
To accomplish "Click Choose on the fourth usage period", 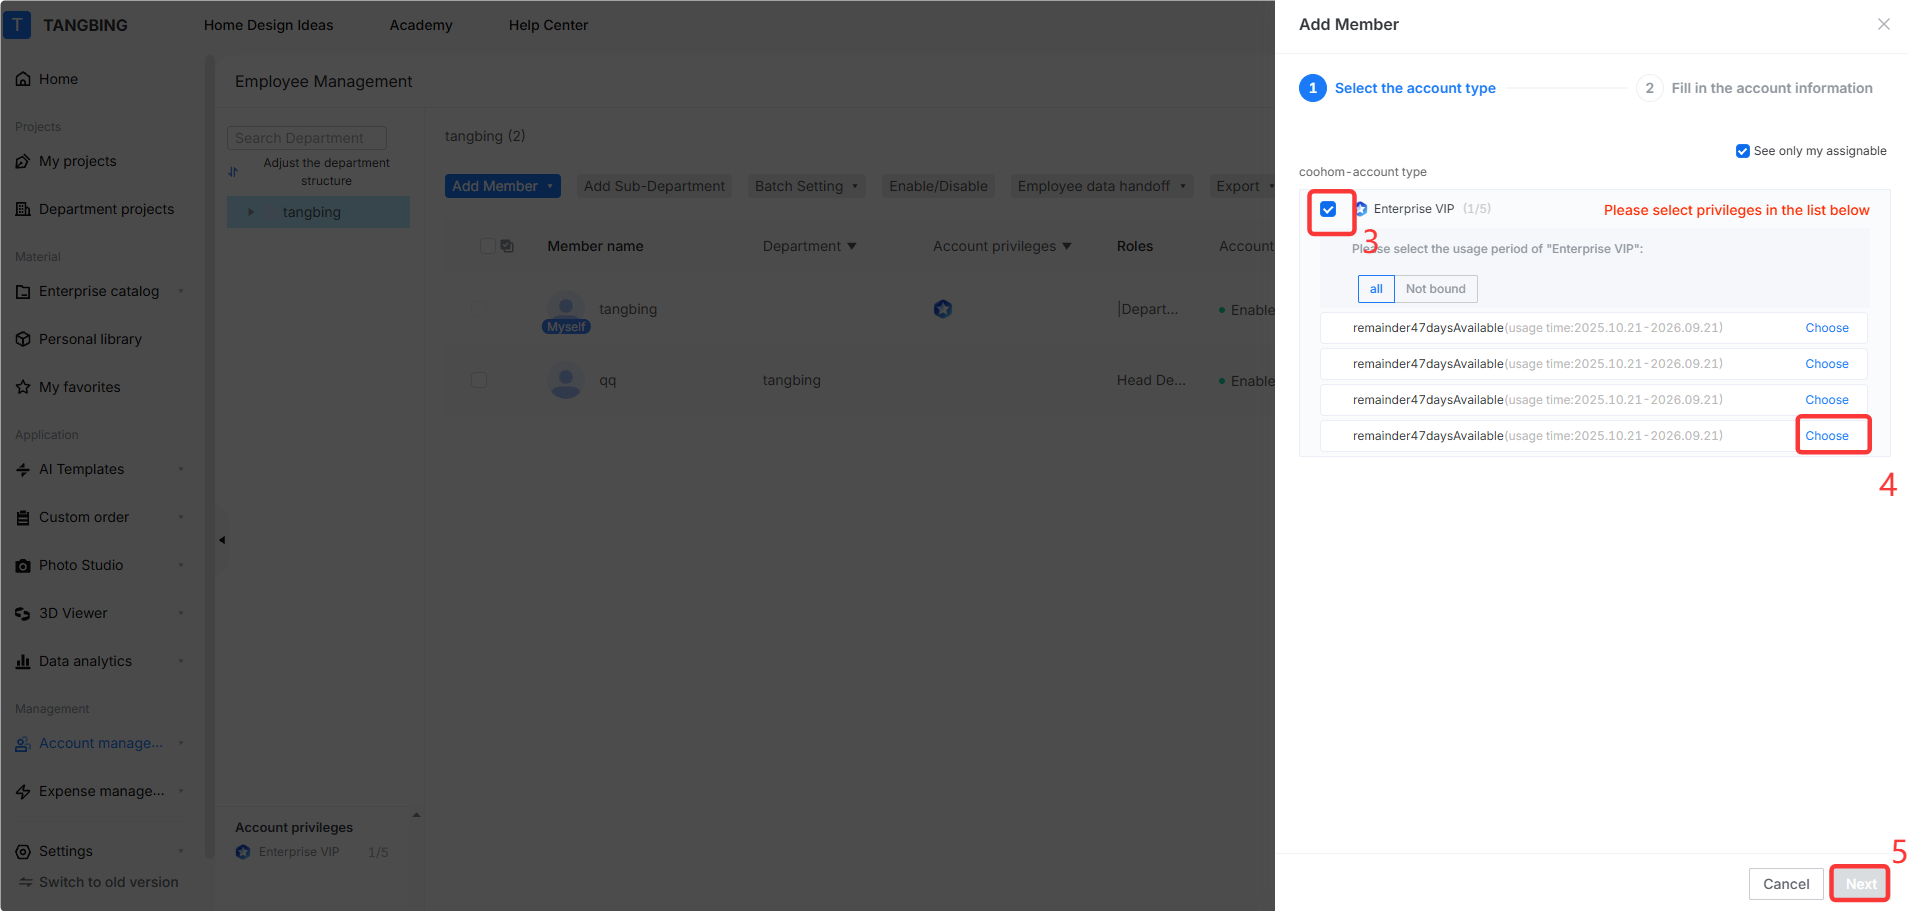I will 1827,436.
